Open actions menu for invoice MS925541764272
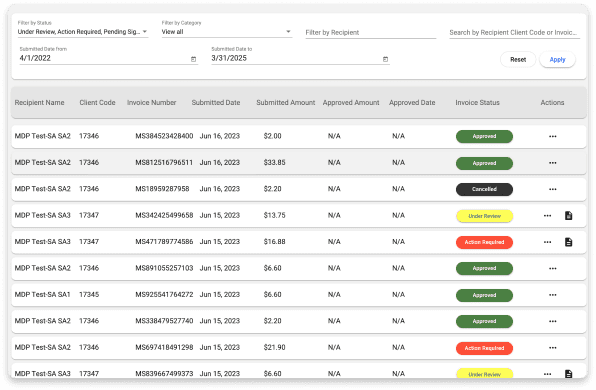 (552, 295)
